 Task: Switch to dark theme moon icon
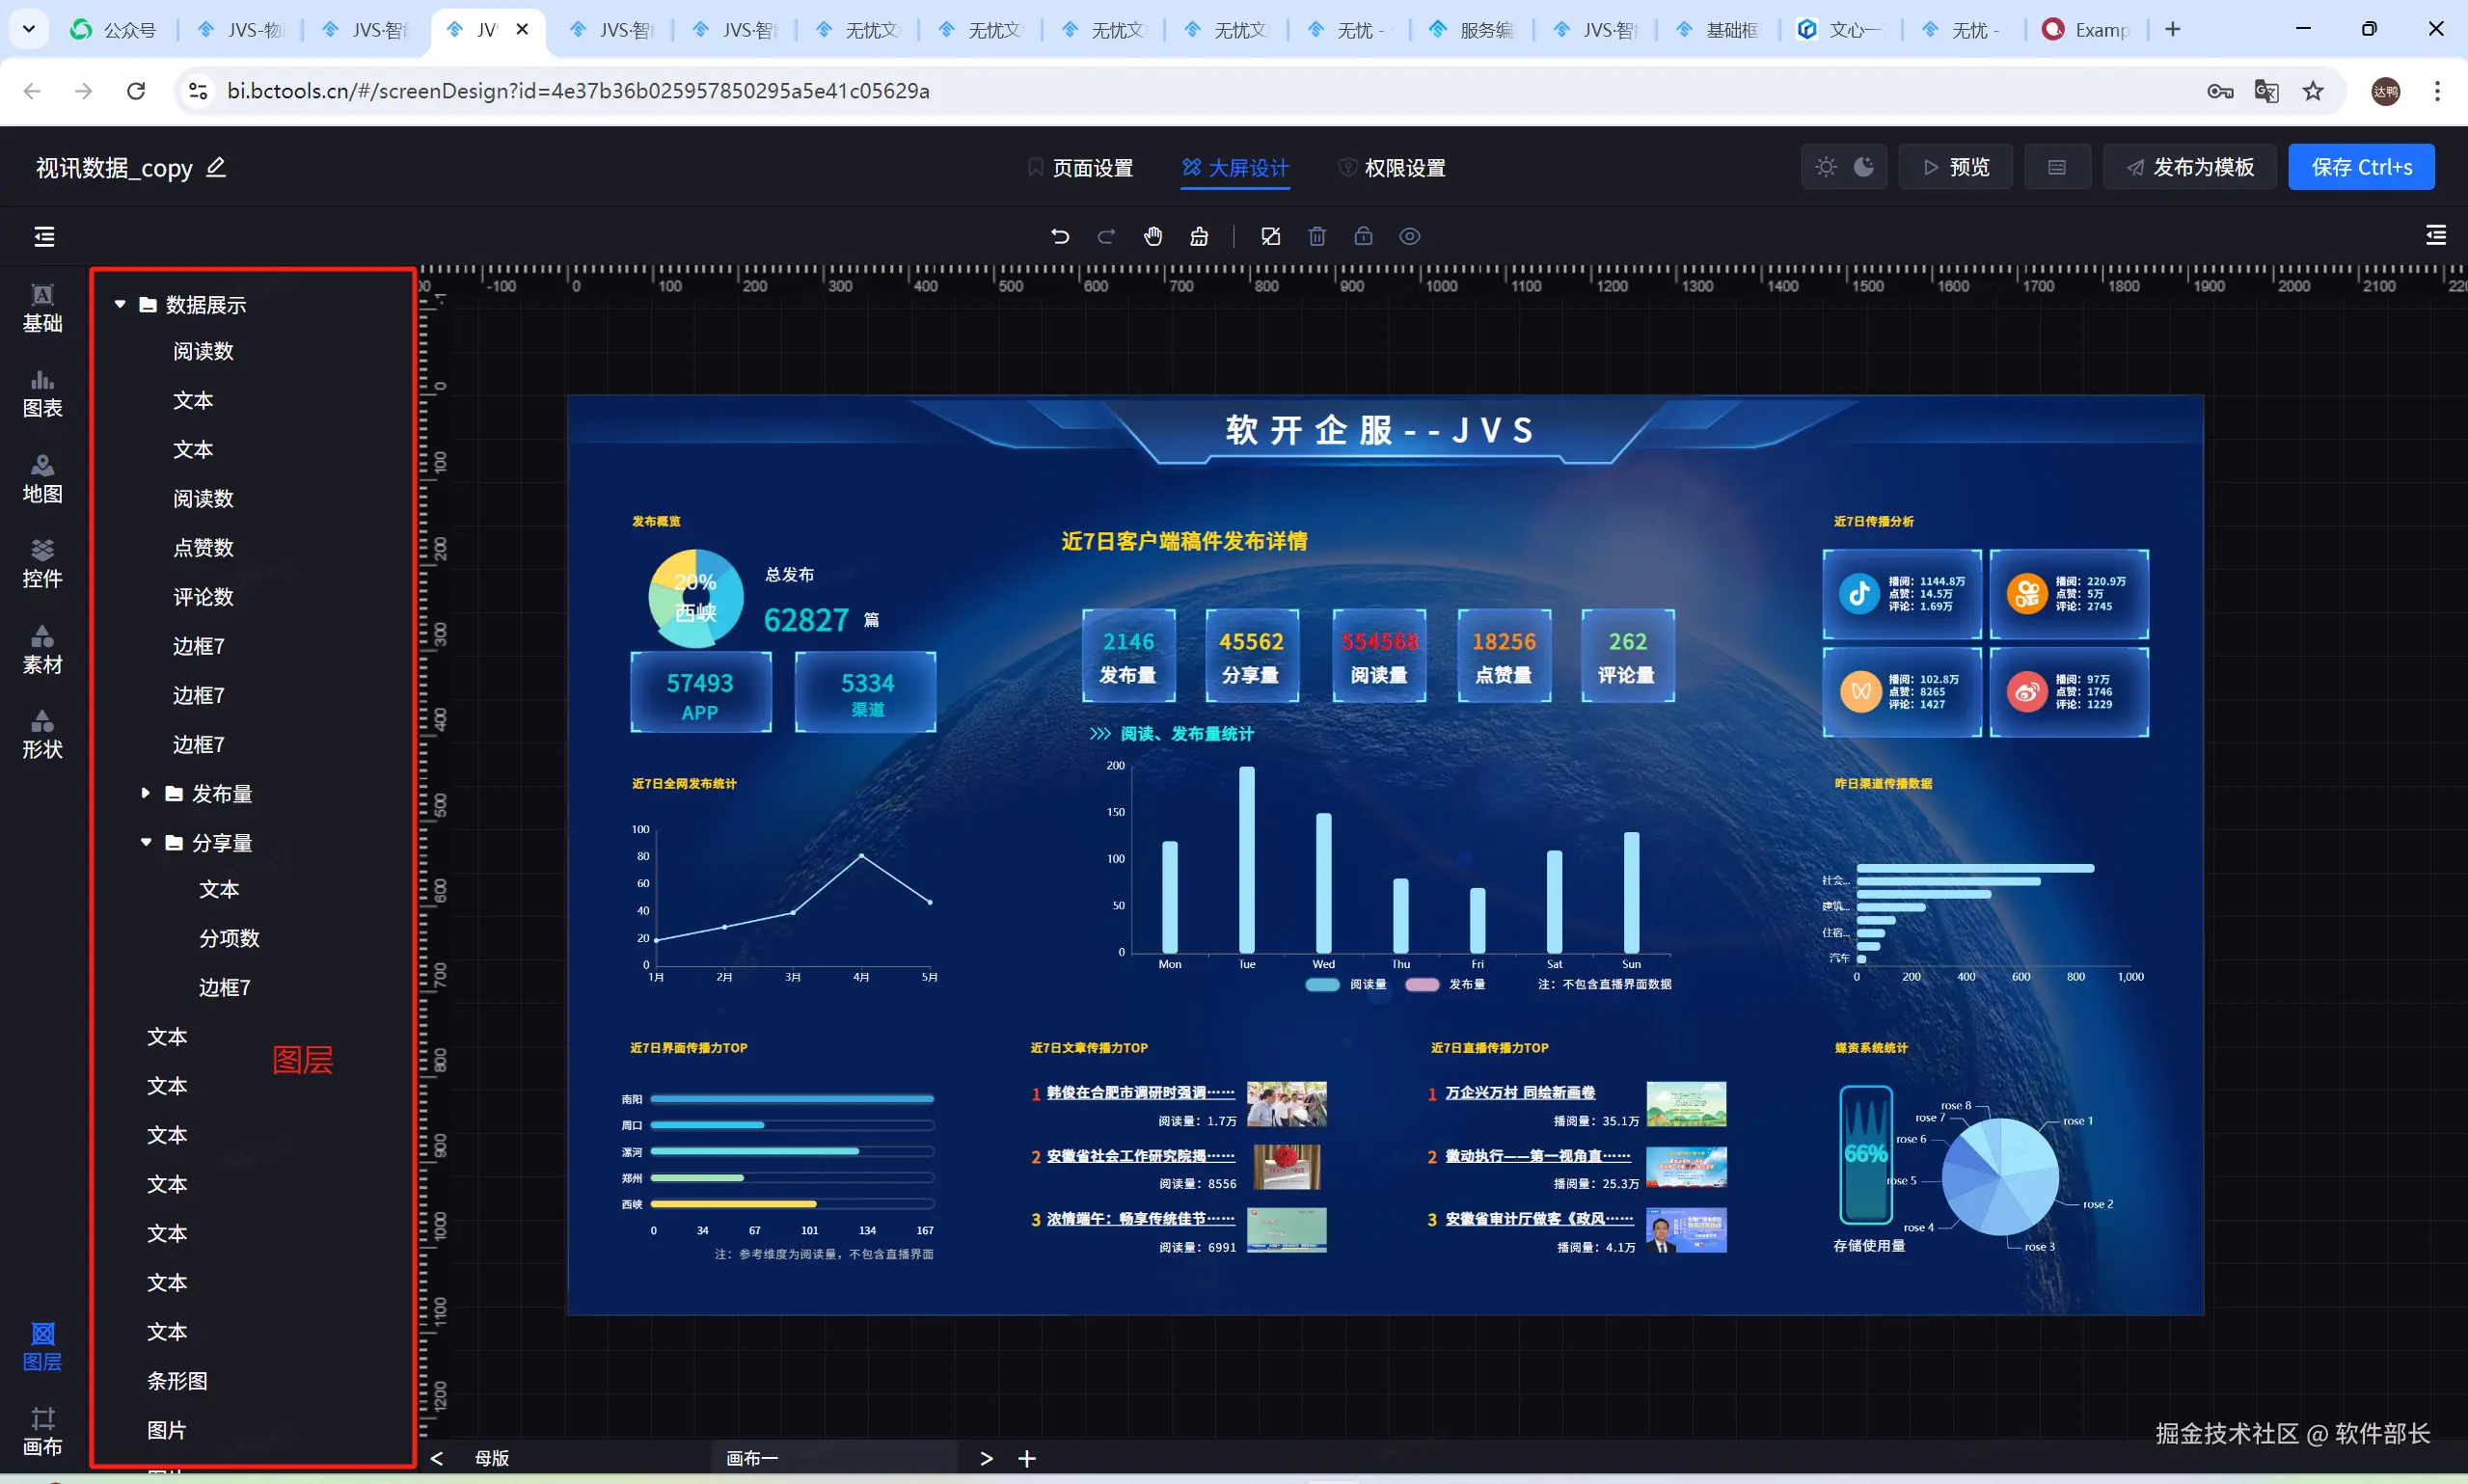[1864, 167]
